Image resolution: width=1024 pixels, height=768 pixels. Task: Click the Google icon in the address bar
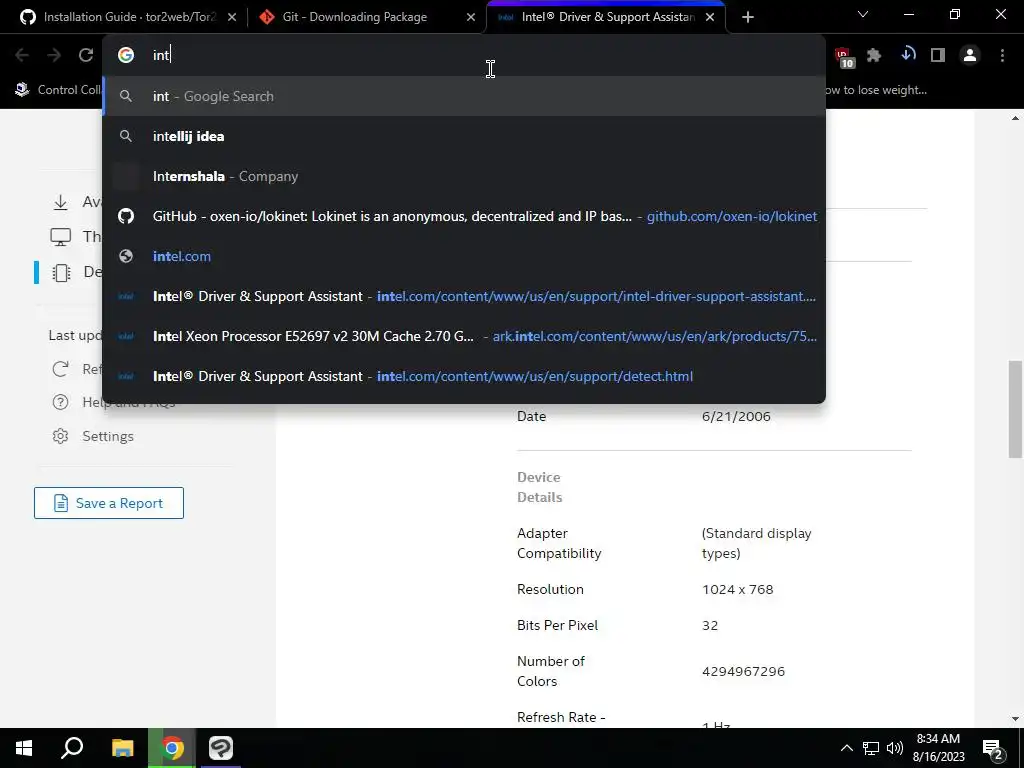[126, 55]
